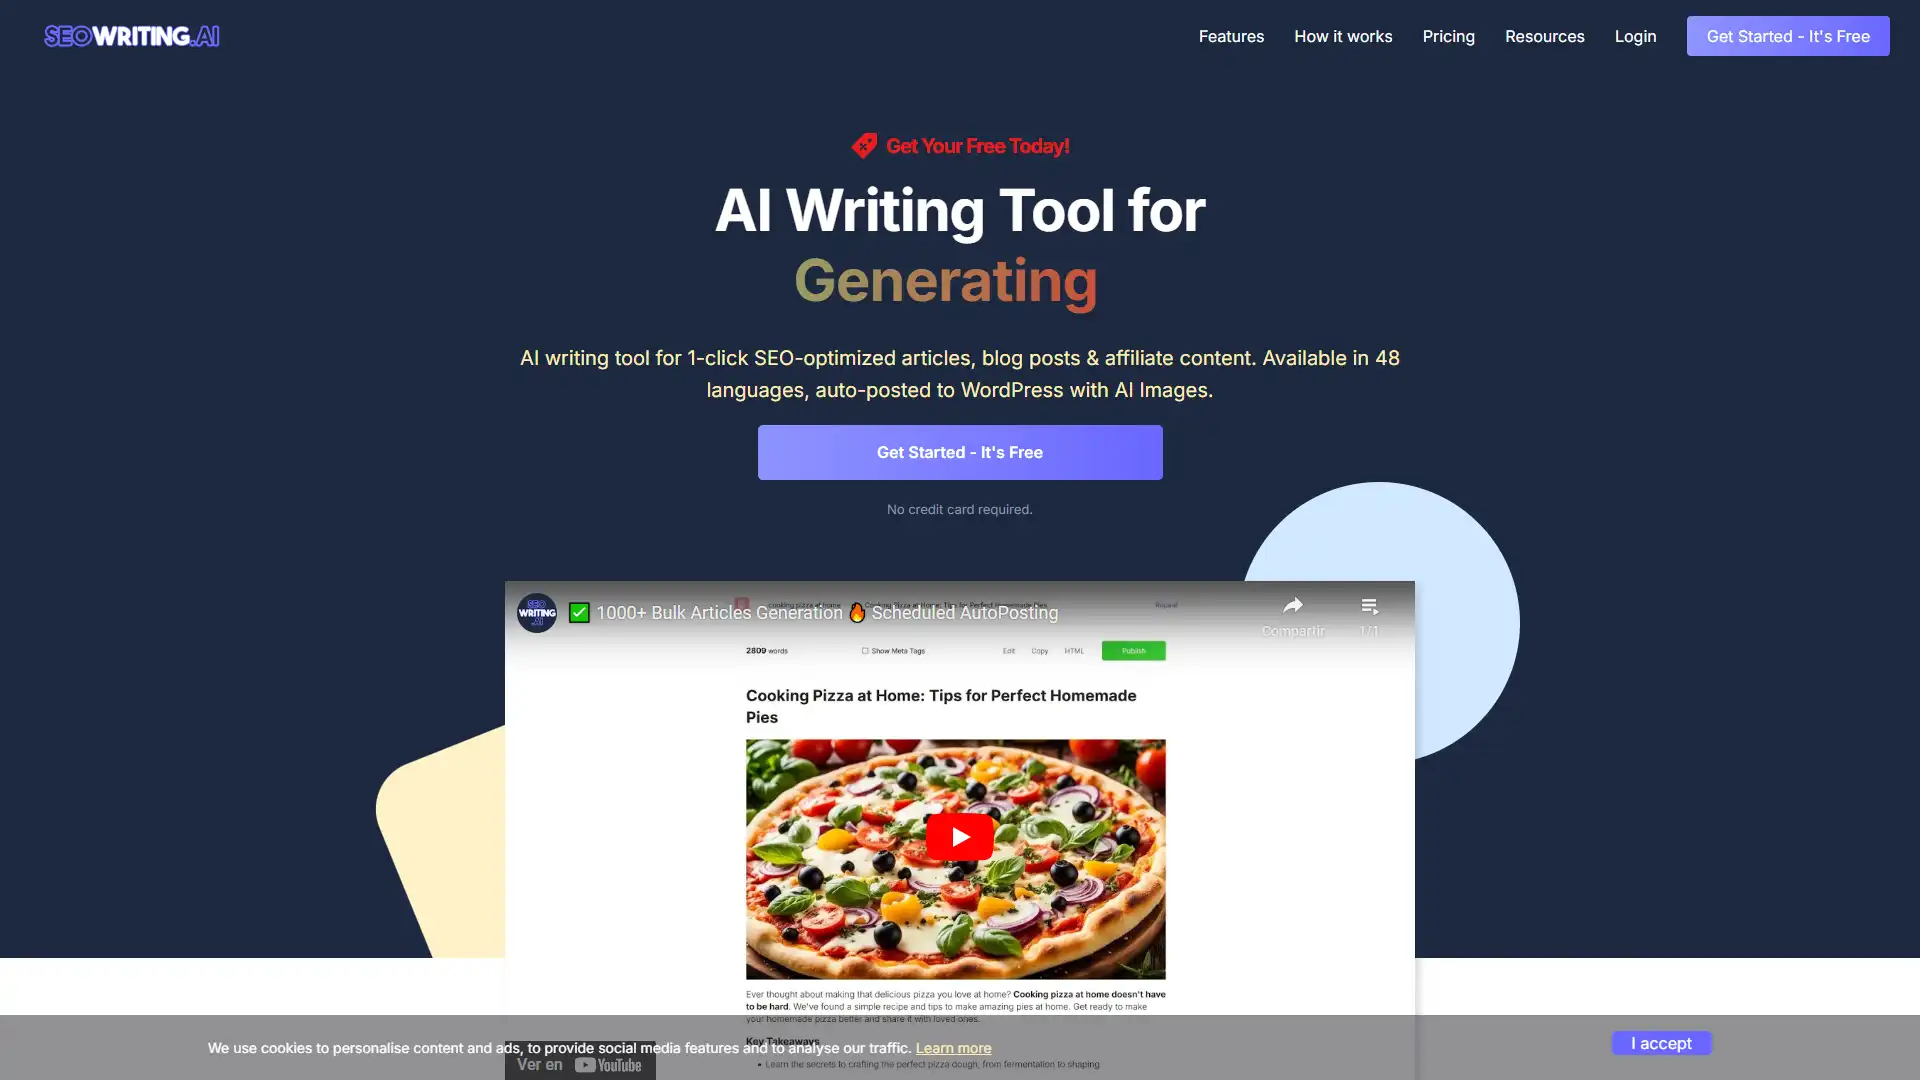The width and height of the screenshot is (1920, 1080).
Task: Click the tag/label icon near free offer
Action: 864,145
